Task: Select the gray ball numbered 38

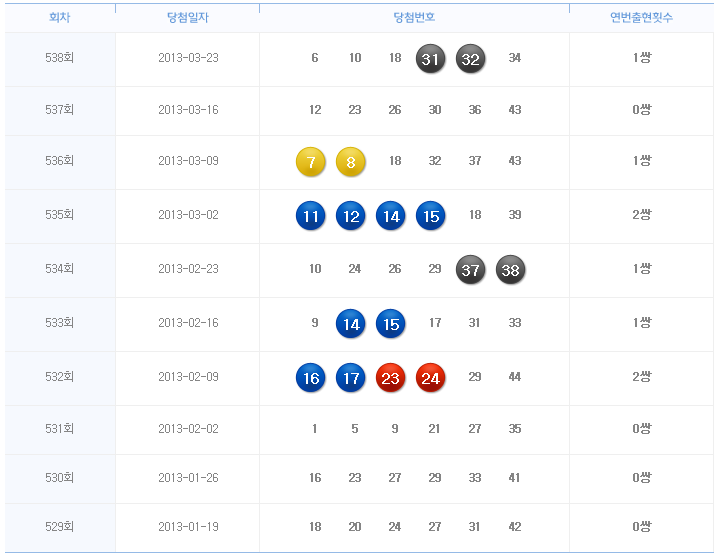Action: [510, 269]
